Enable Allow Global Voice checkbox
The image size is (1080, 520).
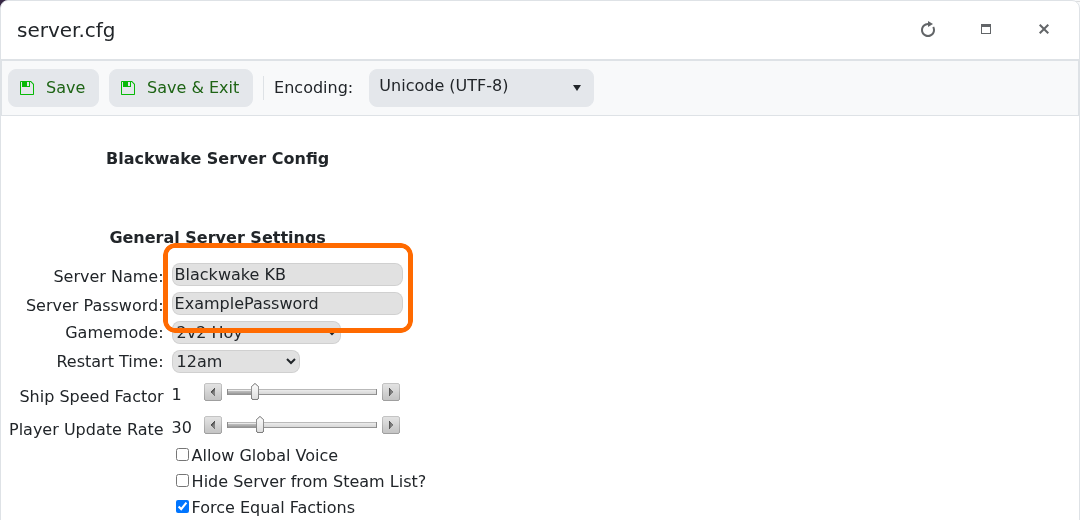tap(183, 455)
